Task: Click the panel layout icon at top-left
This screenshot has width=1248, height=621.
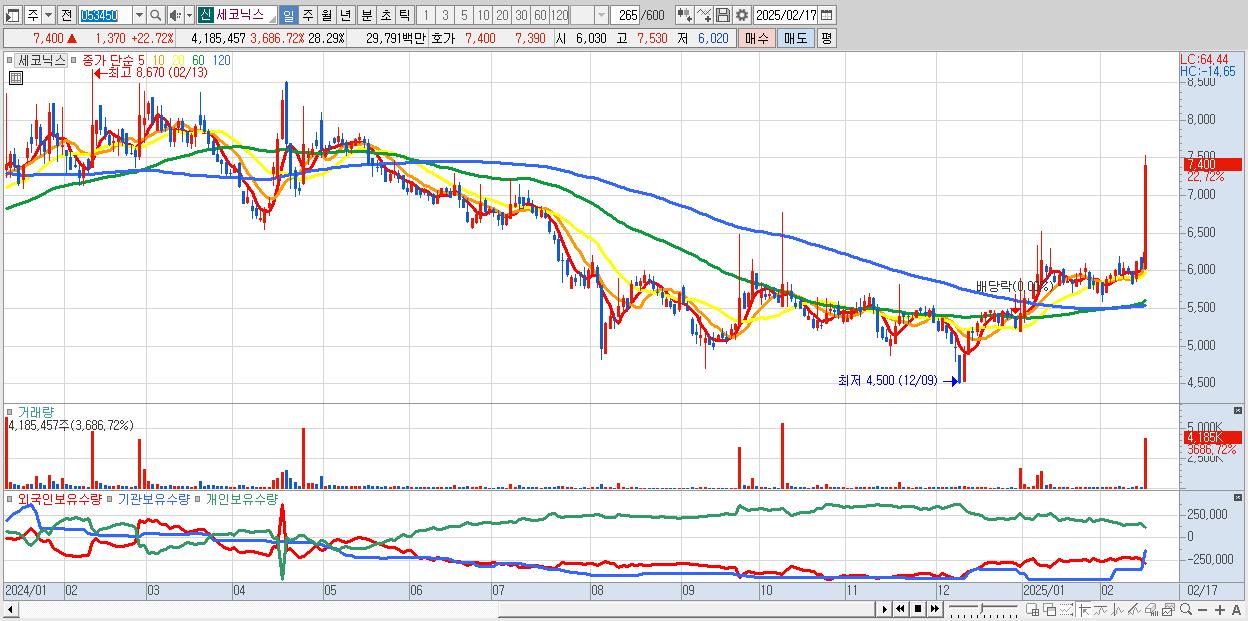Action: tap(13, 15)
